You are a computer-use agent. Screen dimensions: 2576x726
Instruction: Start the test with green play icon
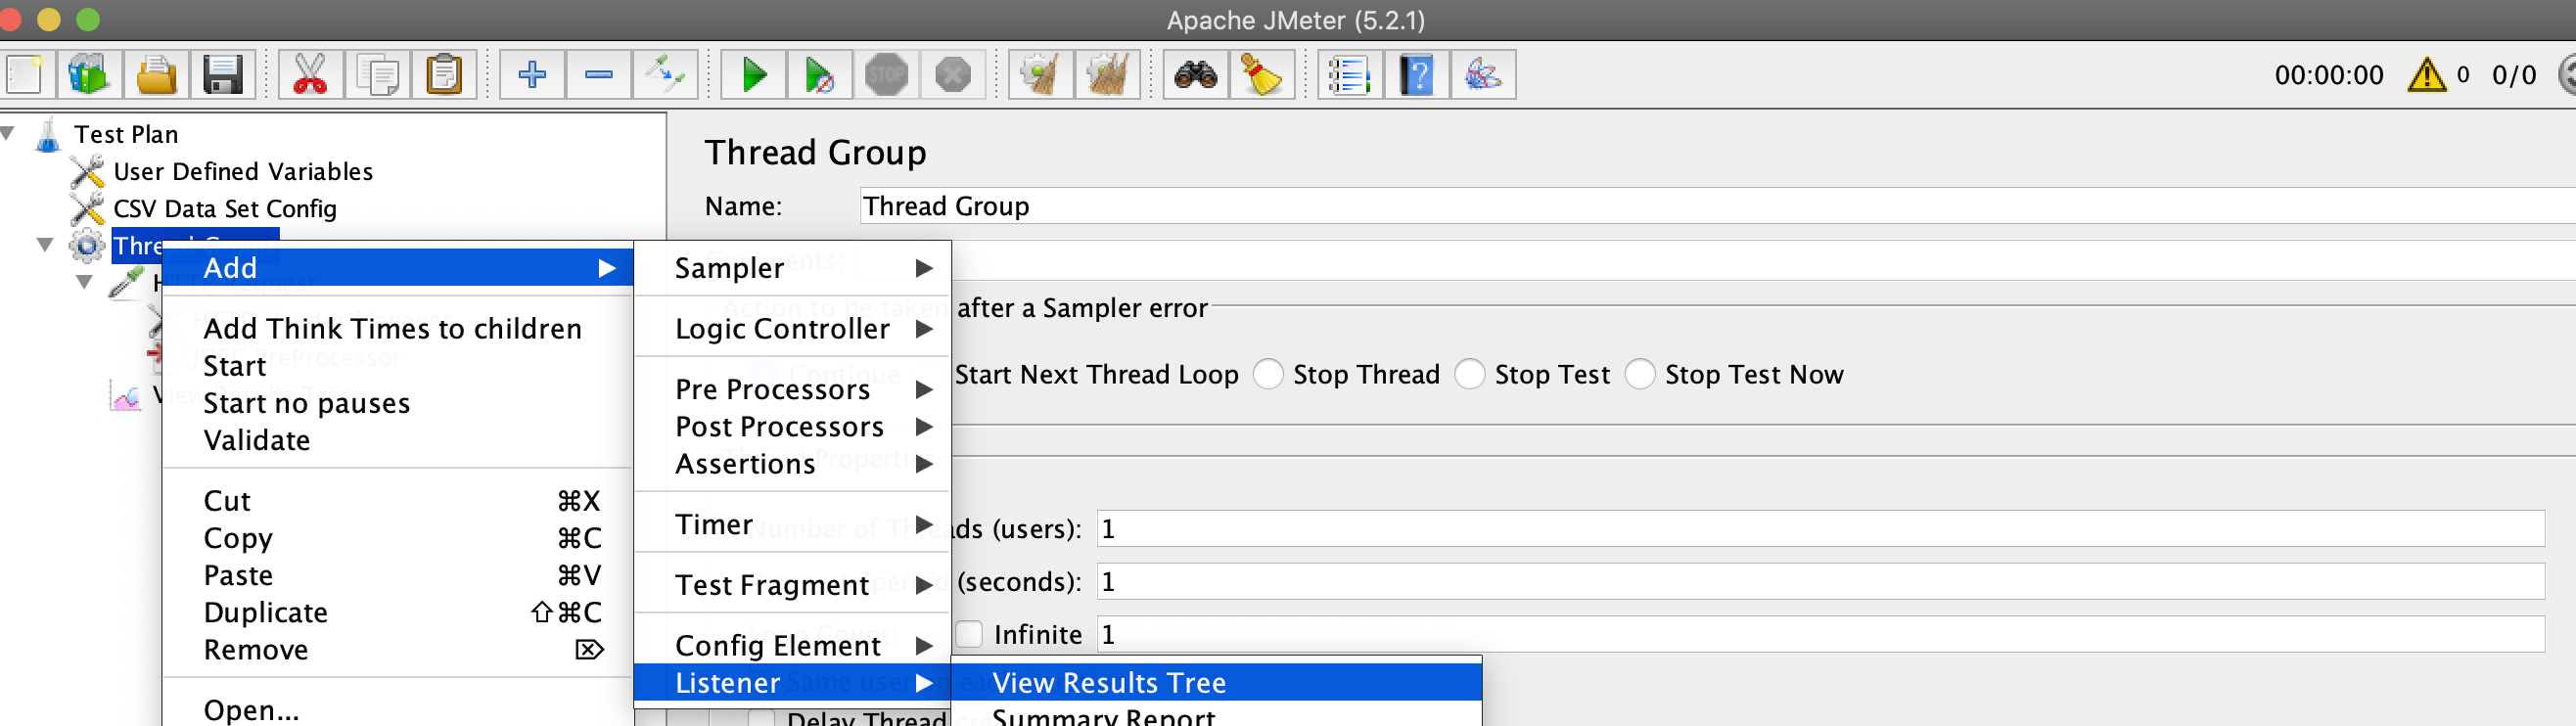tap(754, 75)
